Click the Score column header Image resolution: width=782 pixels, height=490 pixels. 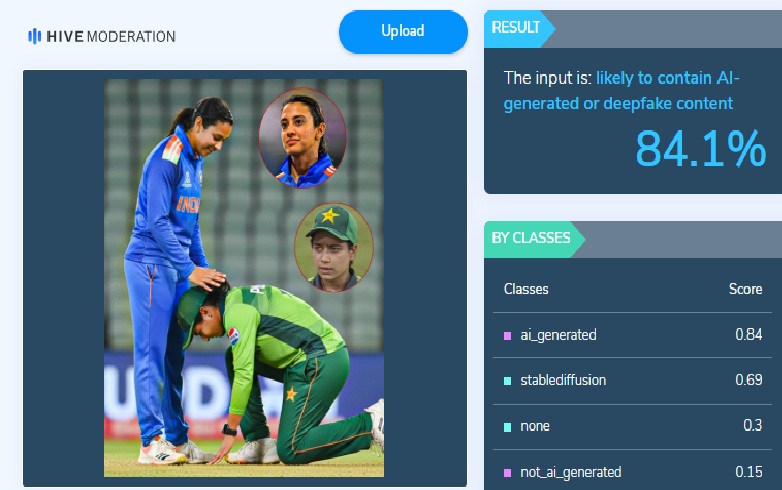pyautogui.click(x=745, y=289)
